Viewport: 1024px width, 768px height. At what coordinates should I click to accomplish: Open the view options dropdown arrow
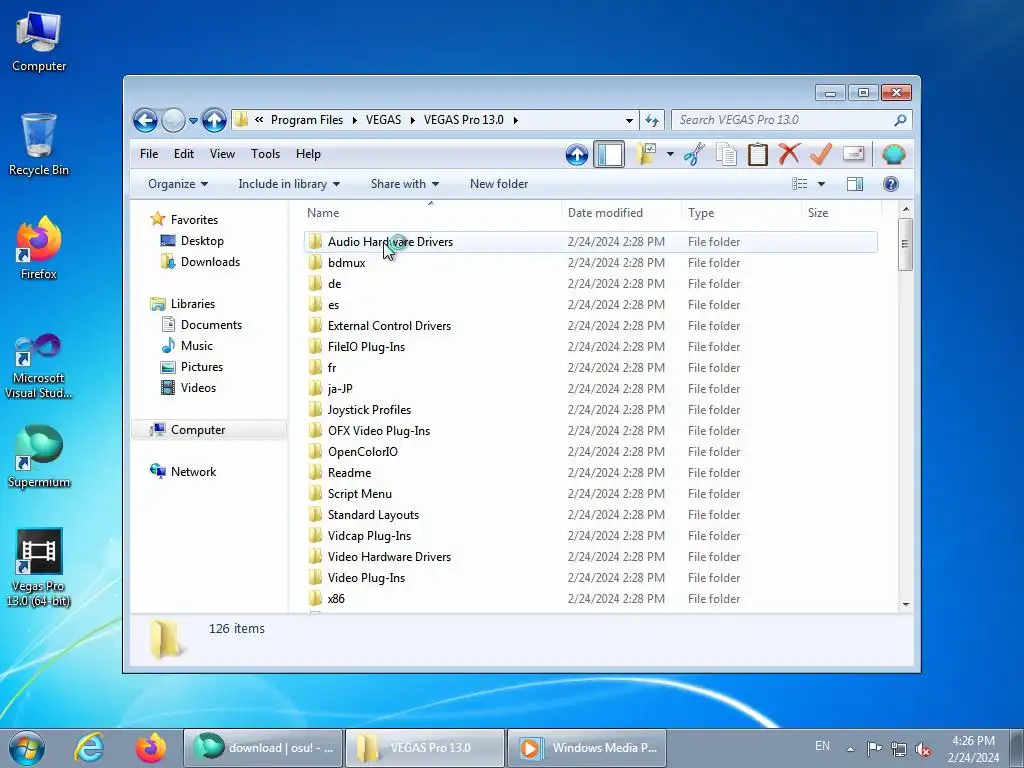pos(822,184)
